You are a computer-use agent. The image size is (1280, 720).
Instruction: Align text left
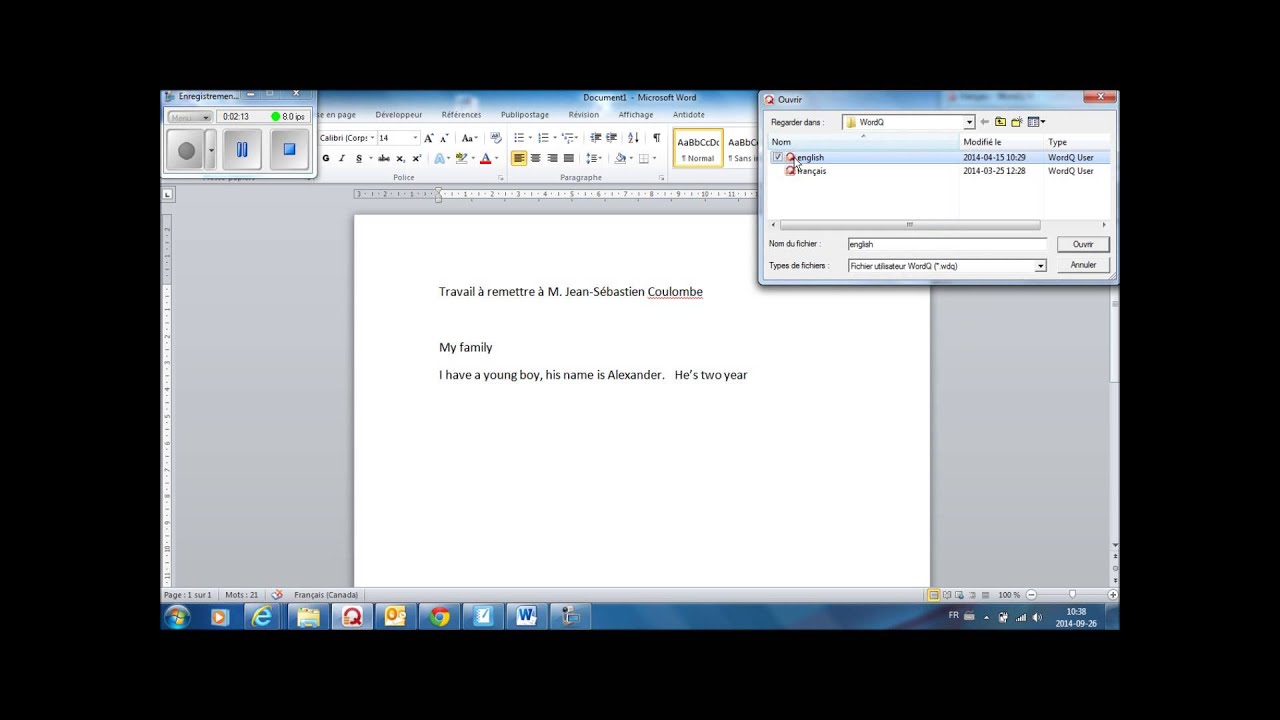tap(519, 158)
